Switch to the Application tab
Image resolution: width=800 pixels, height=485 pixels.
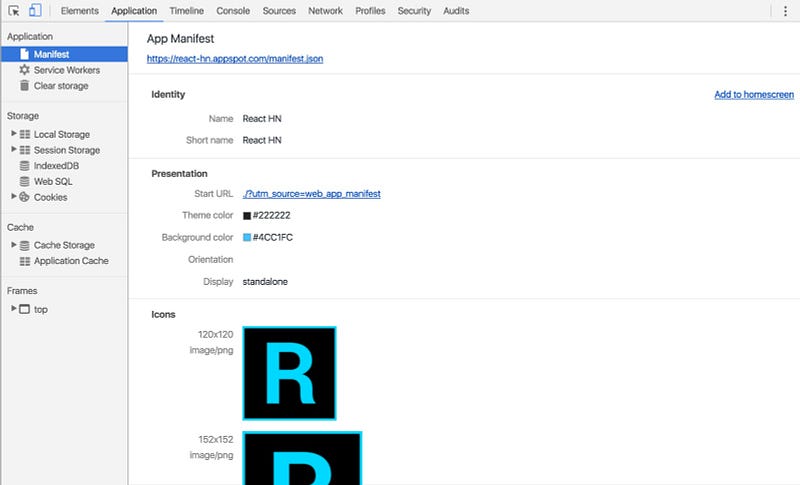134,11
